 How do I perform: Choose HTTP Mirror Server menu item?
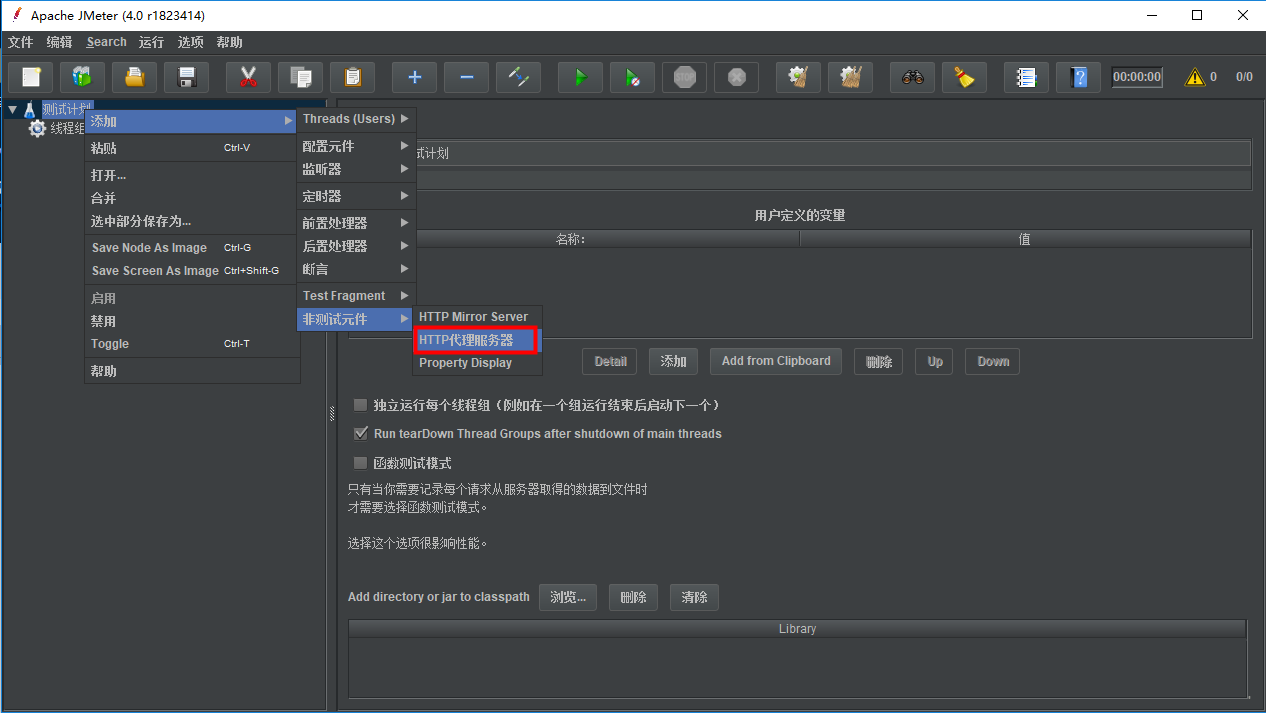[x=477, y=317]
